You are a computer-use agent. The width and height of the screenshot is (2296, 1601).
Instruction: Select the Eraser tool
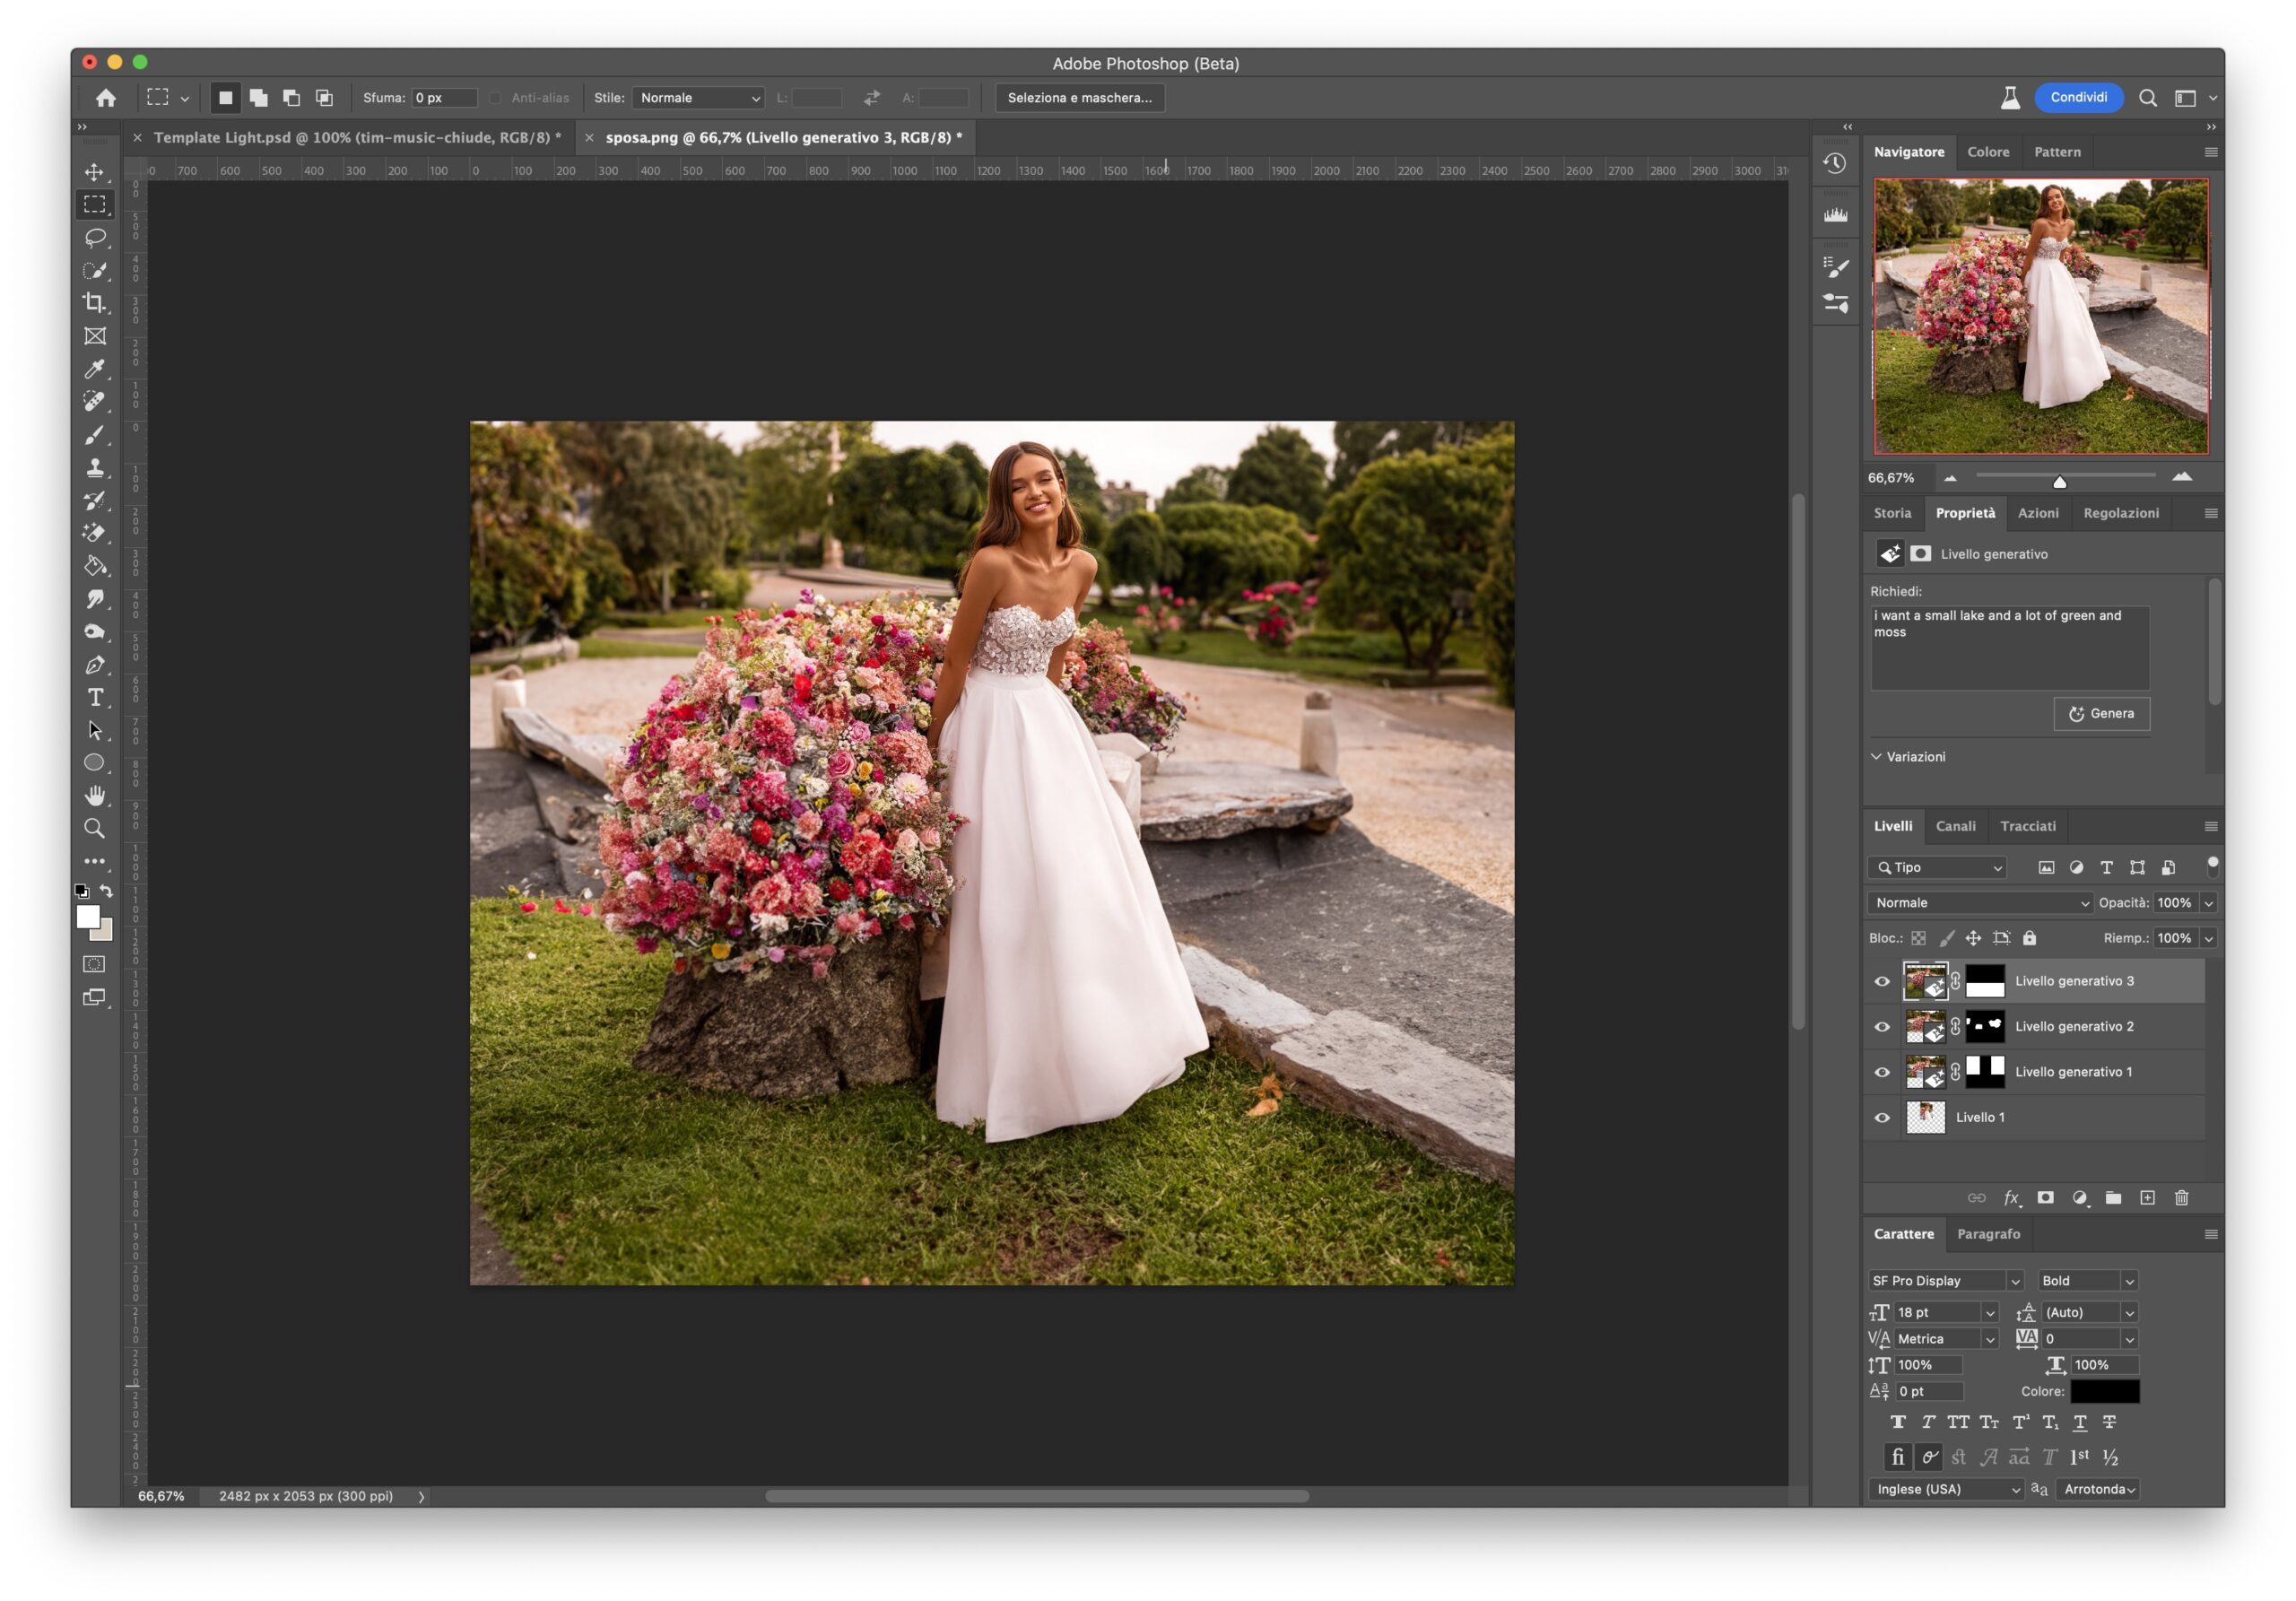coord(95,533)
